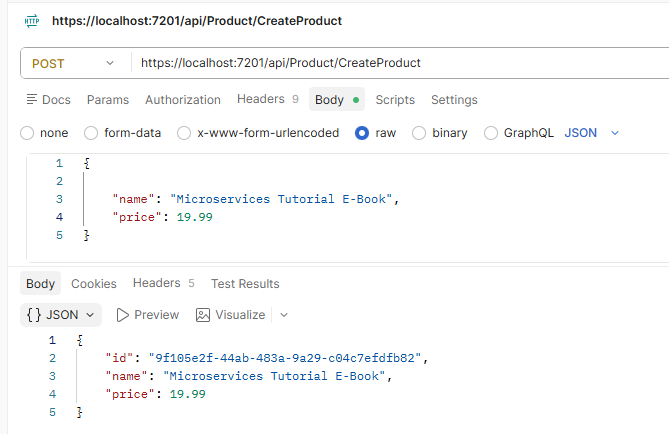Click the price 19.99 request line

pos(162,217)
